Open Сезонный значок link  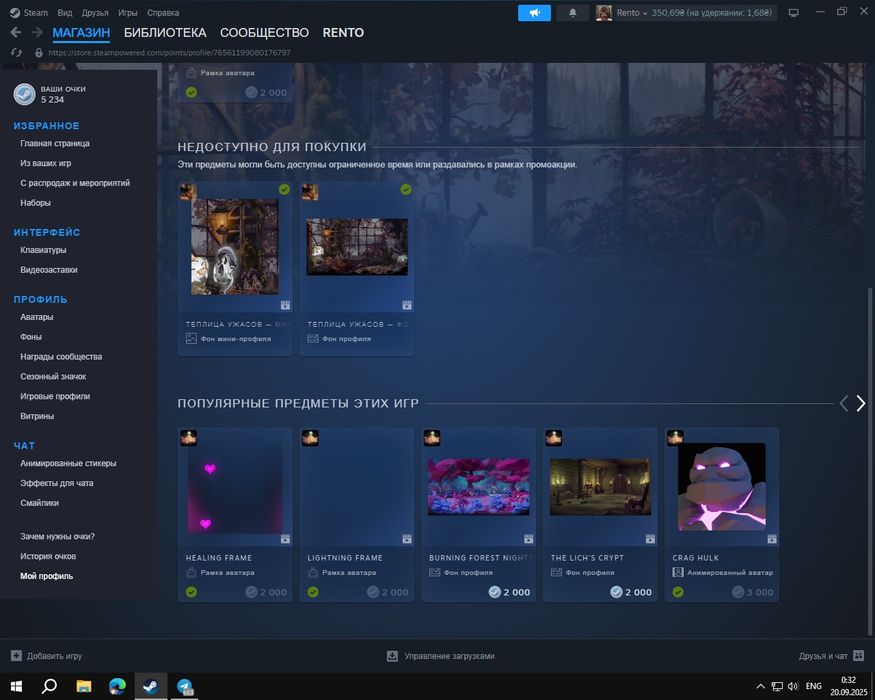coord(53,376)
